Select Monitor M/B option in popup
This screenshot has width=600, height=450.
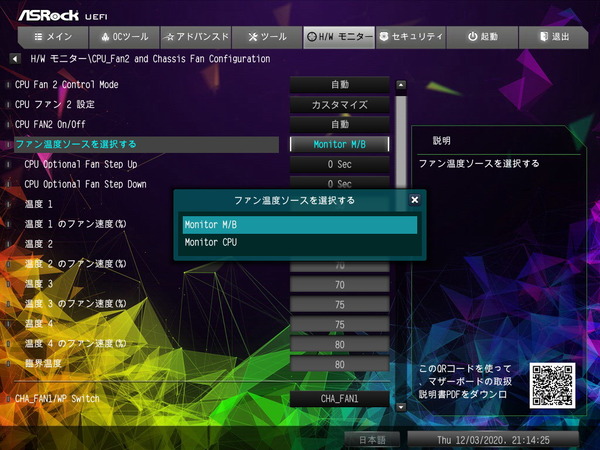pos(299,225)
